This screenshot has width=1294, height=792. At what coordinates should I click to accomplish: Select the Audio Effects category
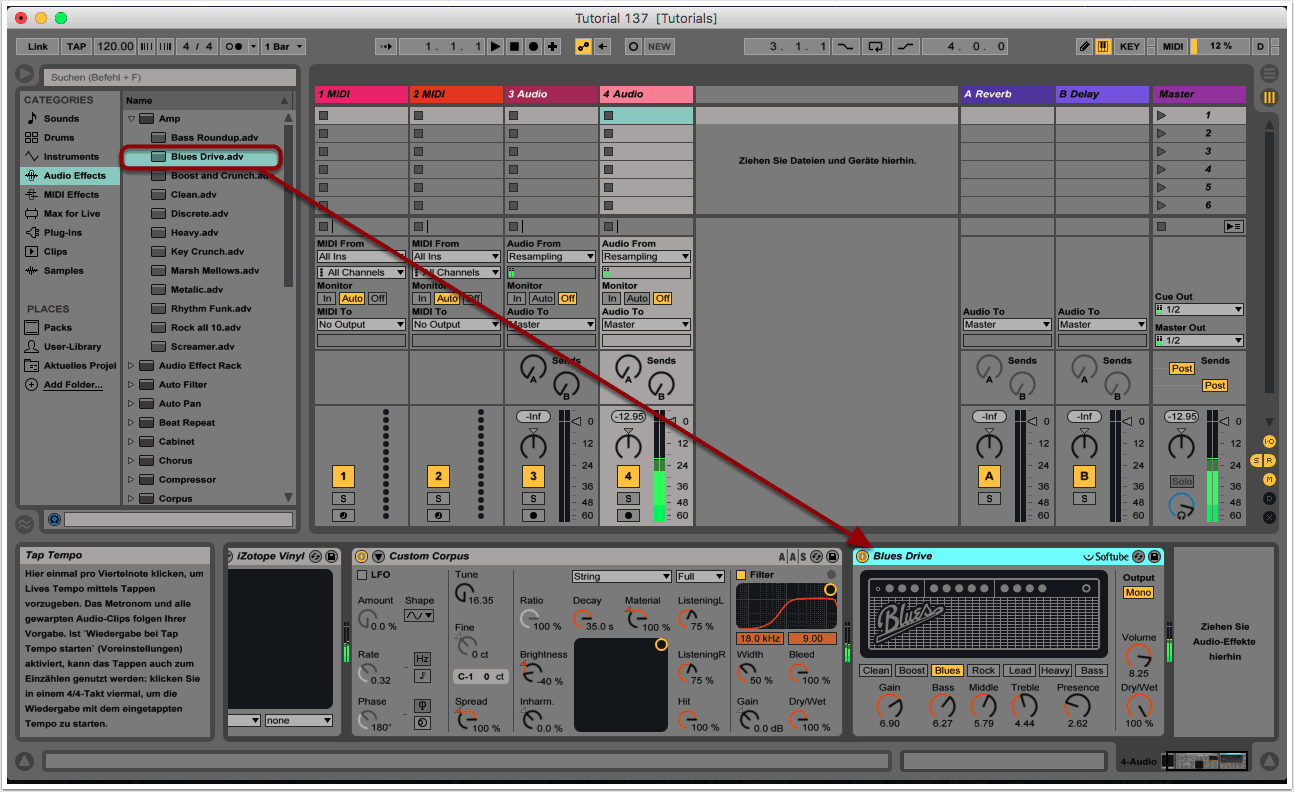(x=74, y=176)
